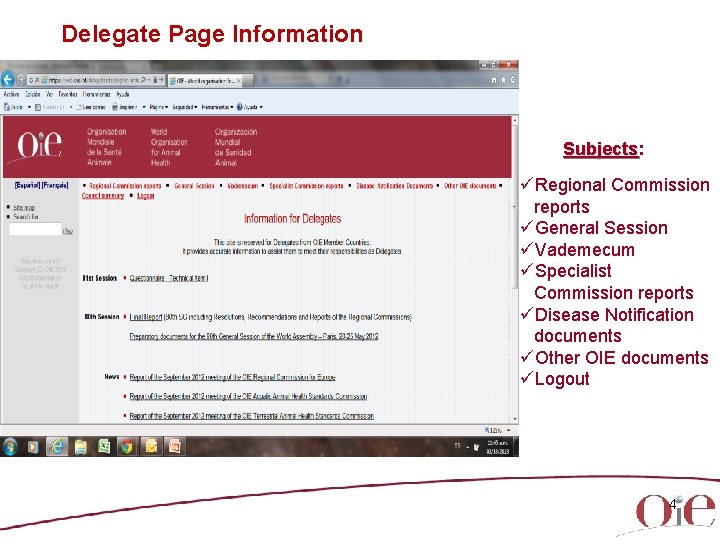Click the Ayuda help question icon
The image size is (720, 540).
[x=239, y=107]
